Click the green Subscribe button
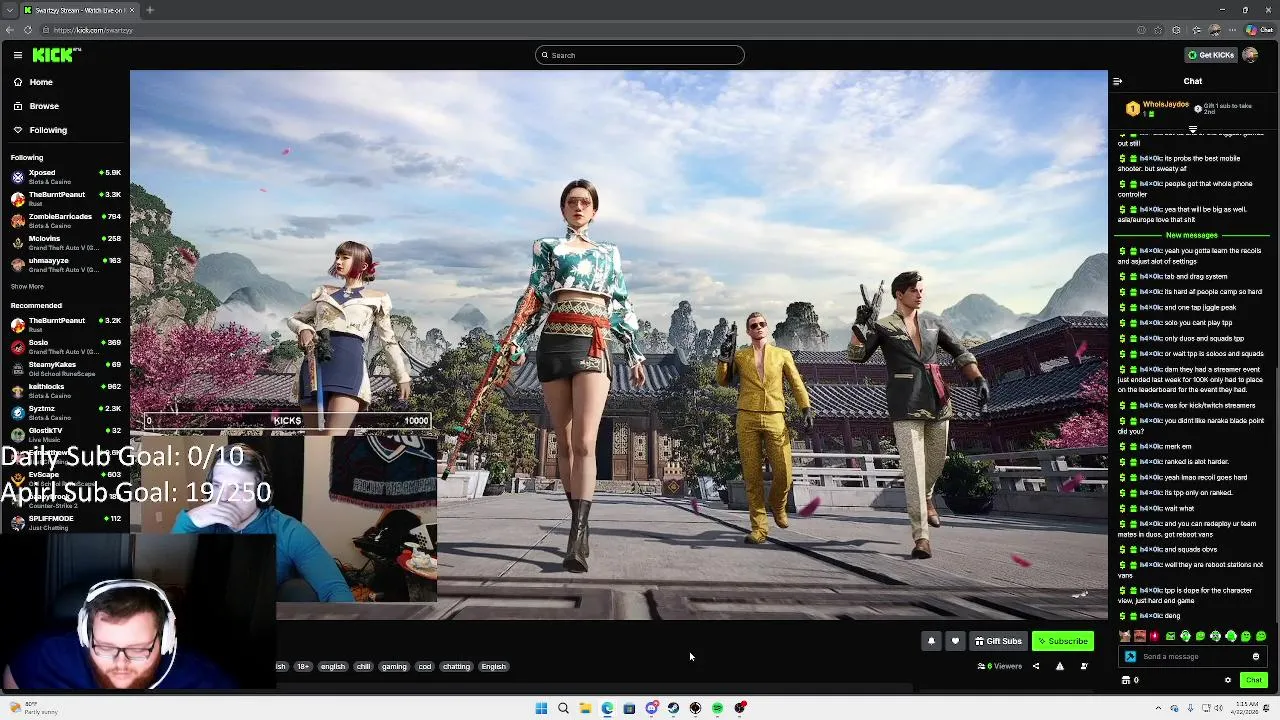This screenshot has height=720, width=1280. [x=1063, y=641]
